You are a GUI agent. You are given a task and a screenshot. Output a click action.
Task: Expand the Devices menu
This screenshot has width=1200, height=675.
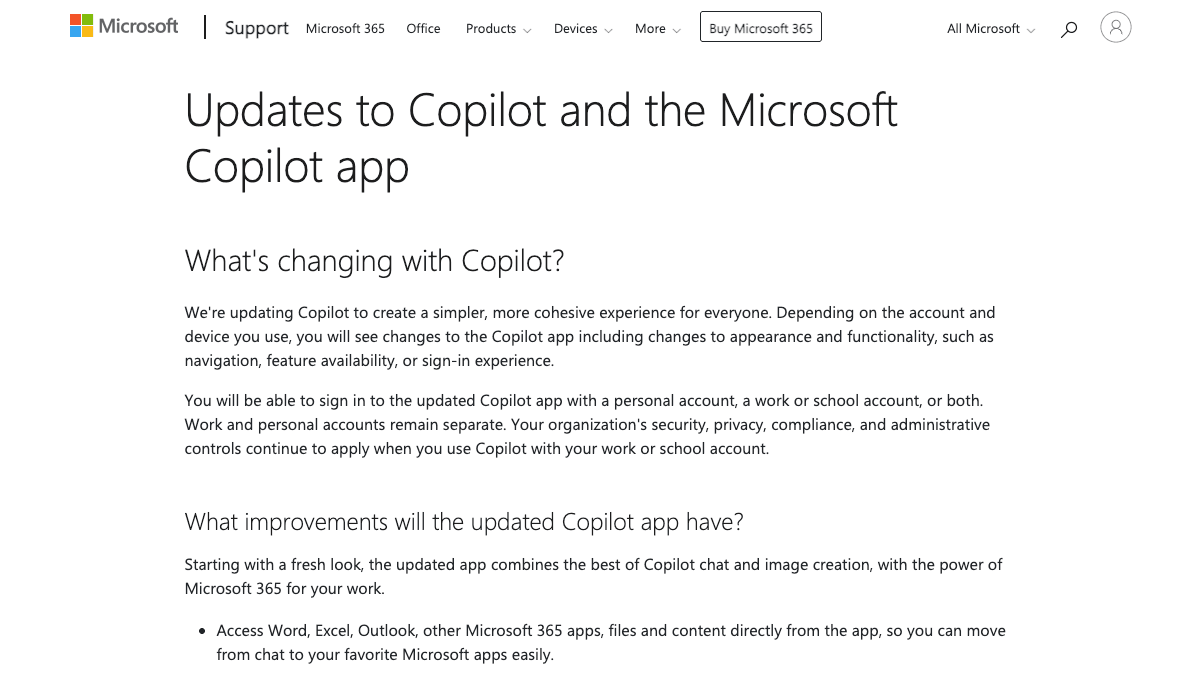tap(583, 28)
